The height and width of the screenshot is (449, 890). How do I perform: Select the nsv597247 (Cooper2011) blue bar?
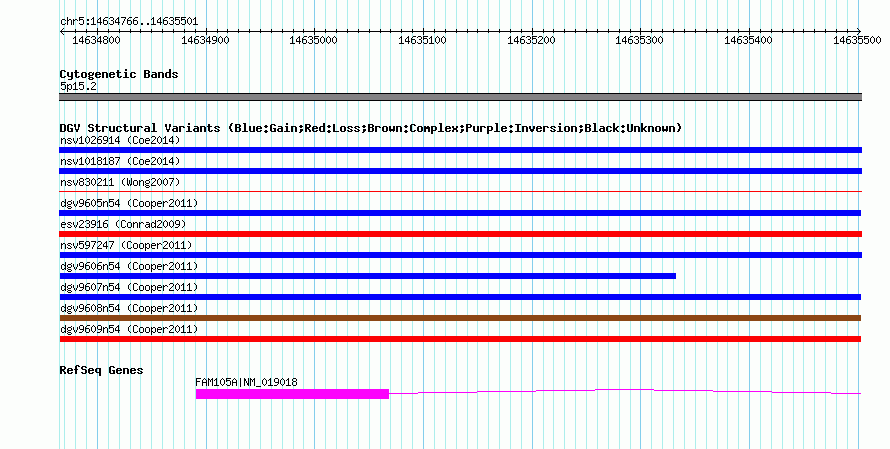(460, 255)
